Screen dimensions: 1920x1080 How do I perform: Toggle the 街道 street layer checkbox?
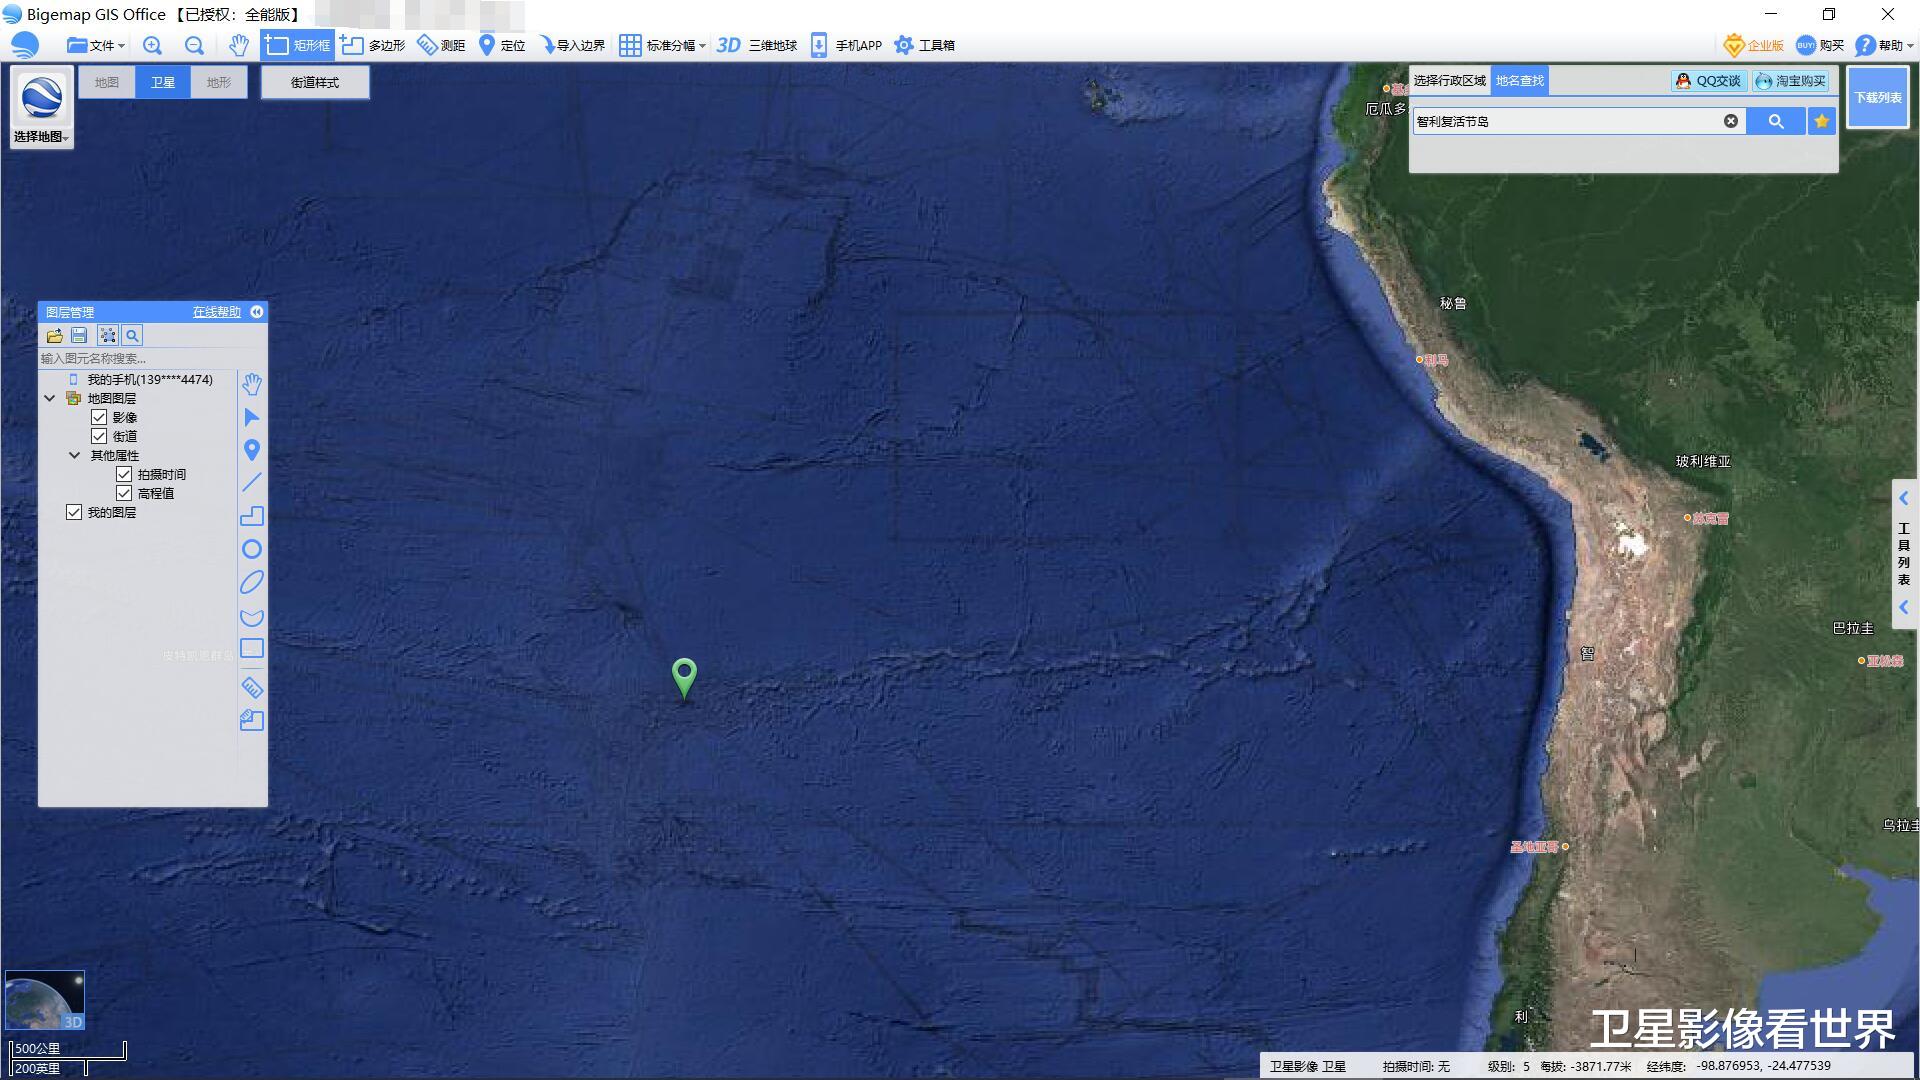pyautogui.click(x=99, y=436)
